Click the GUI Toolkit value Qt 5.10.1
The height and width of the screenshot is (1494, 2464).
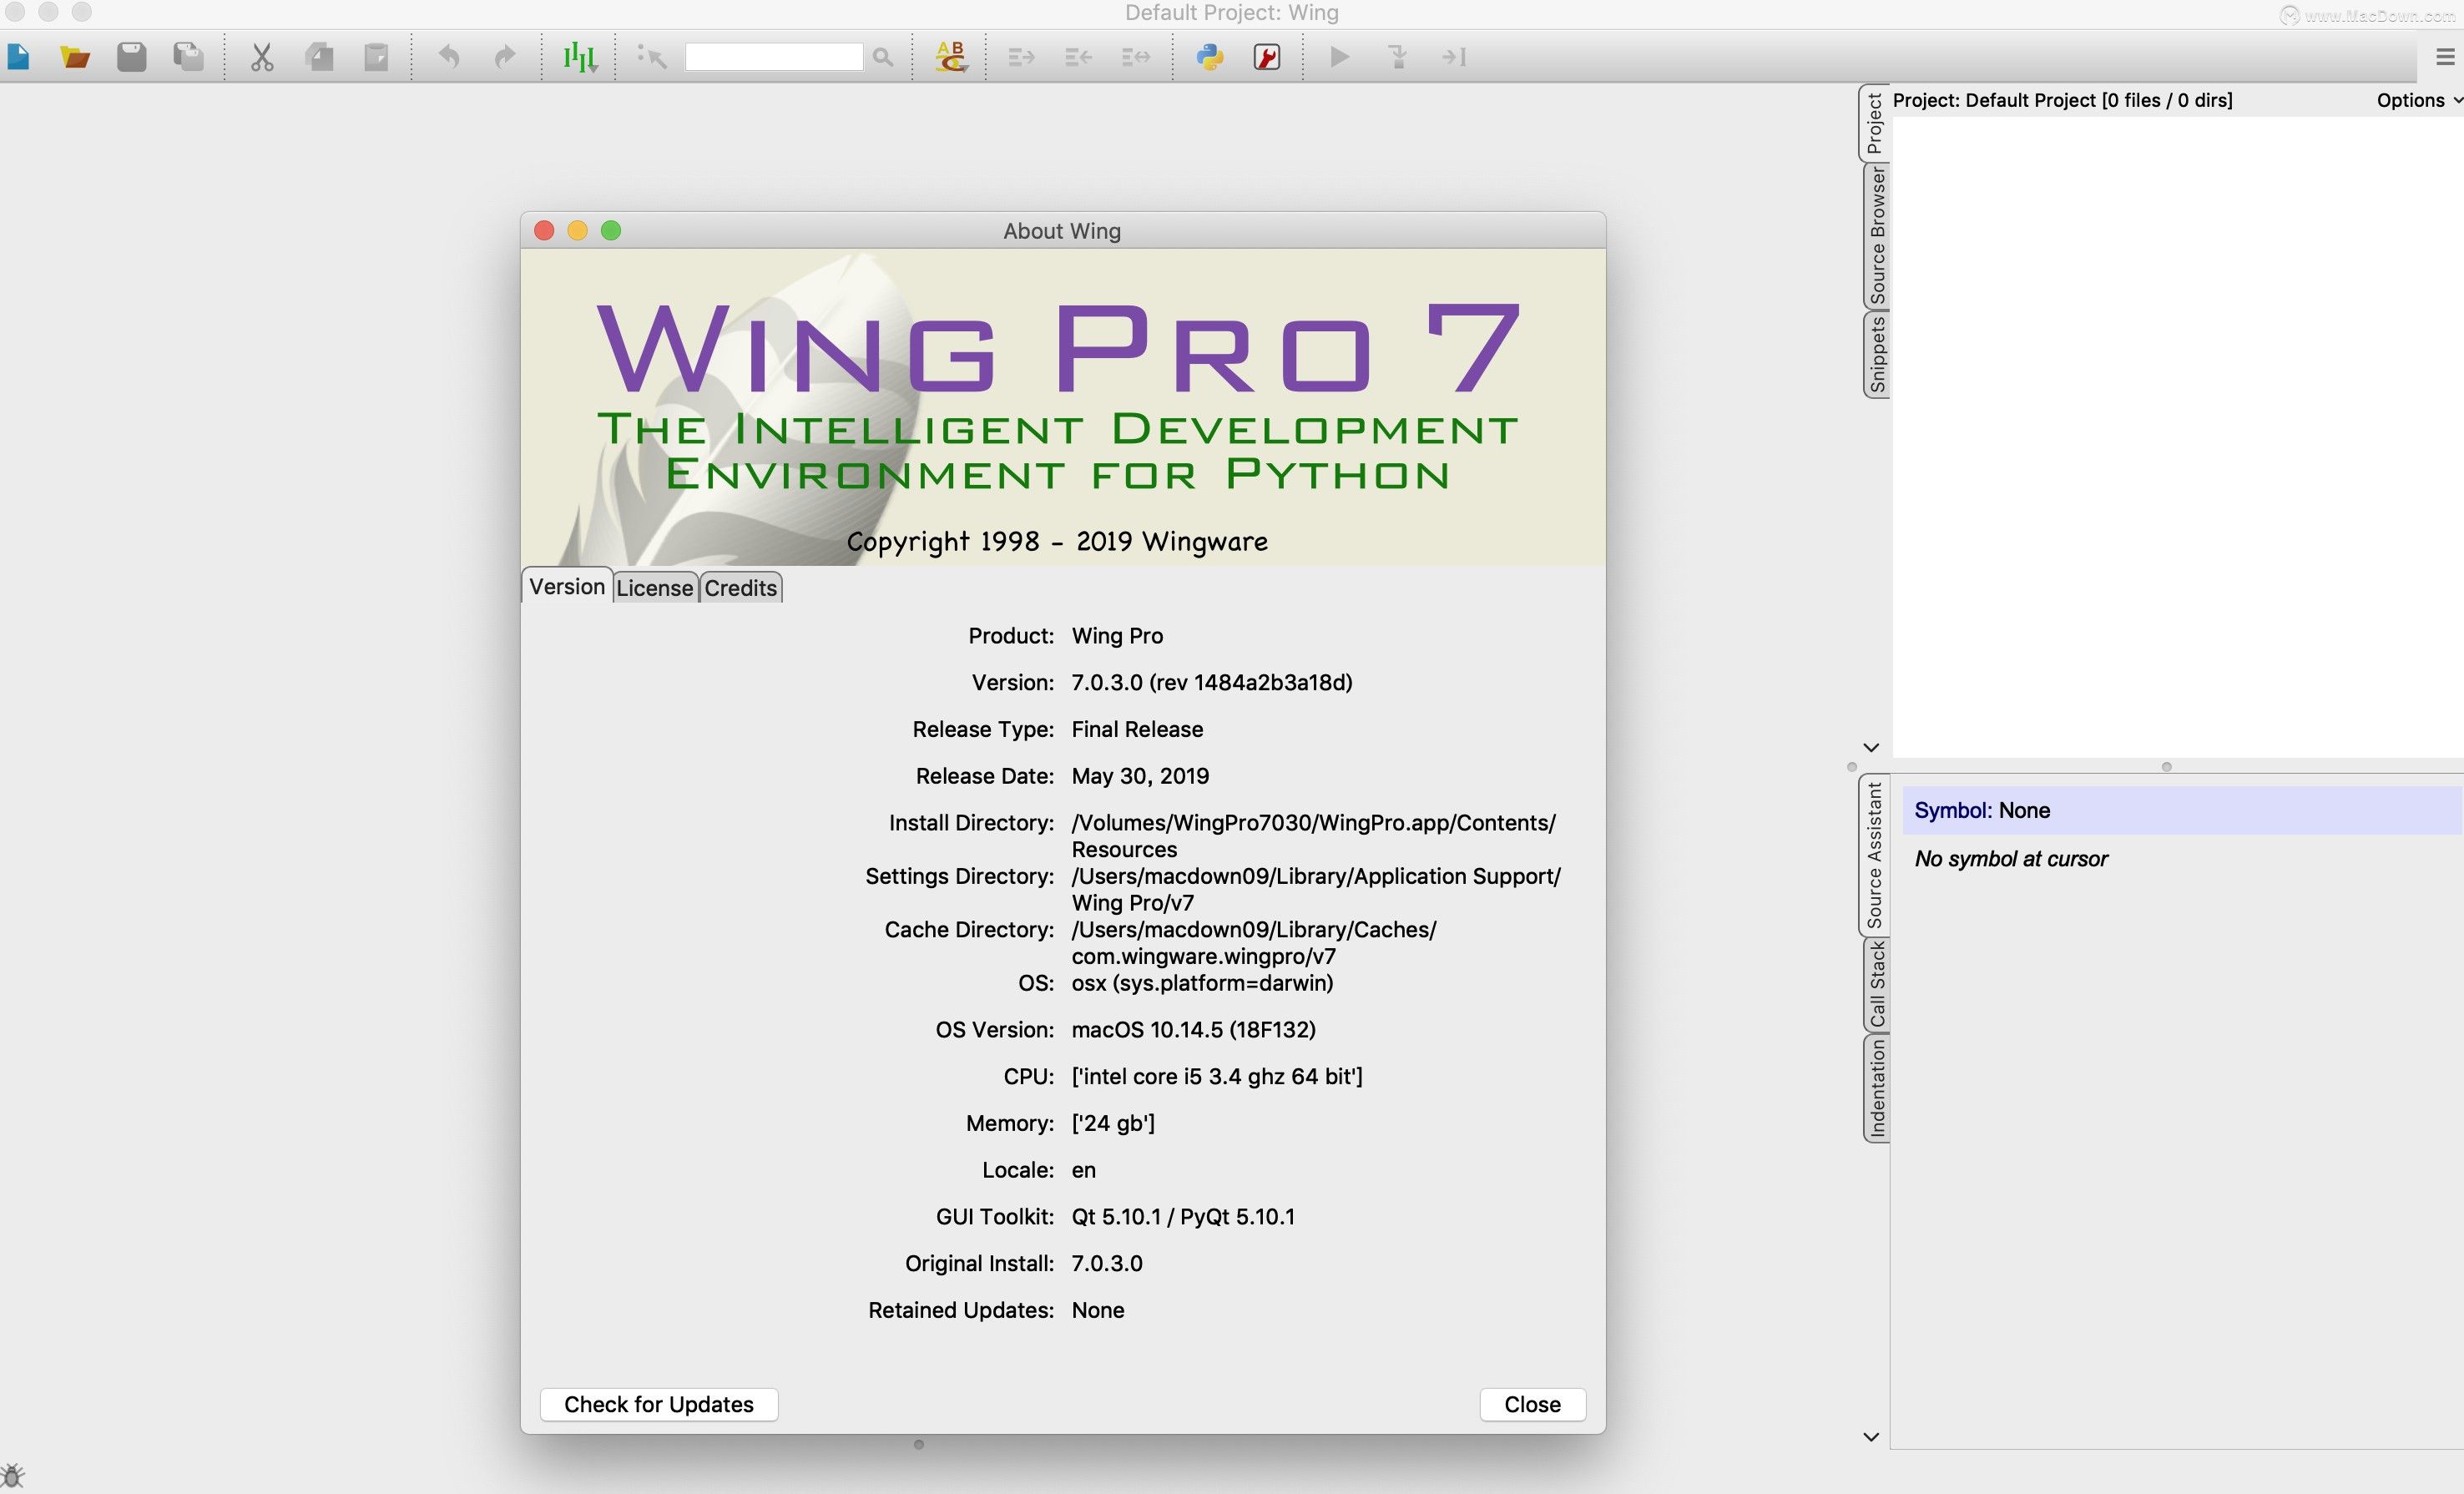[1183, 1217]
